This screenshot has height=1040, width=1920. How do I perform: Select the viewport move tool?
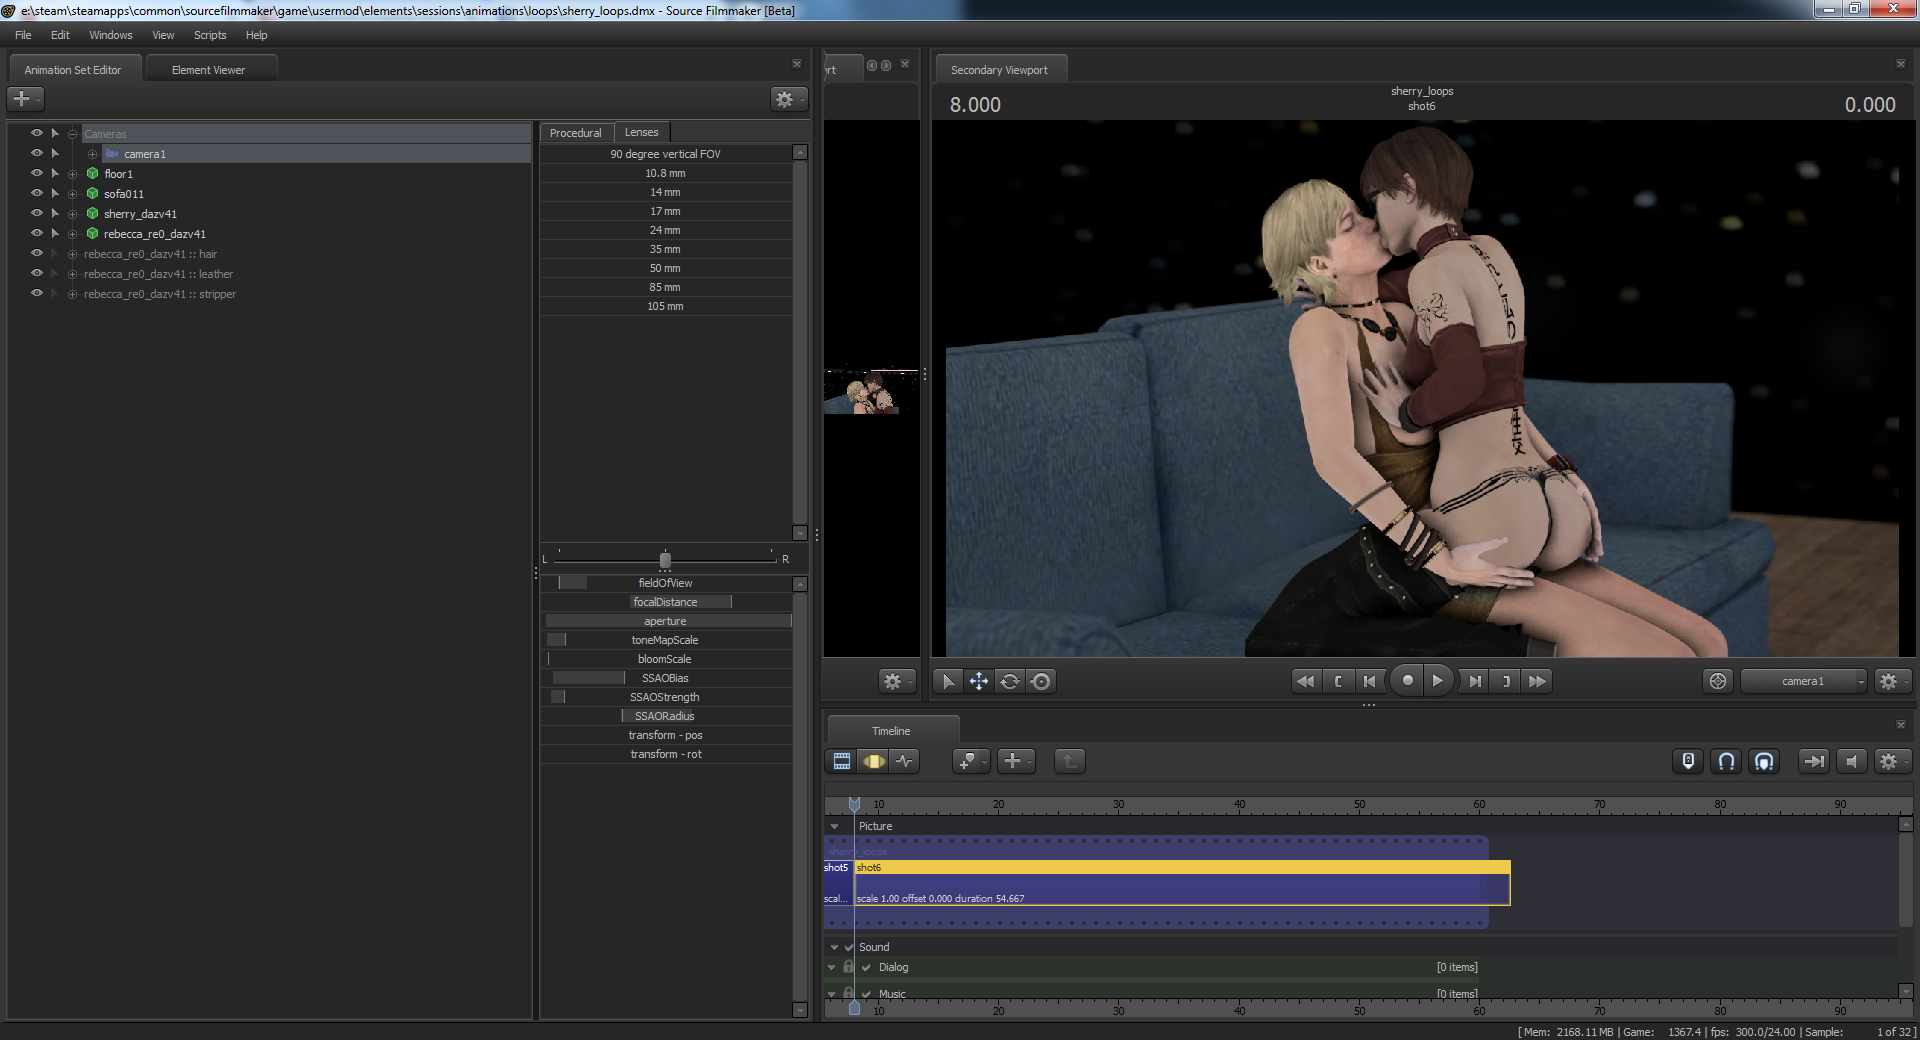coord(979,681)
